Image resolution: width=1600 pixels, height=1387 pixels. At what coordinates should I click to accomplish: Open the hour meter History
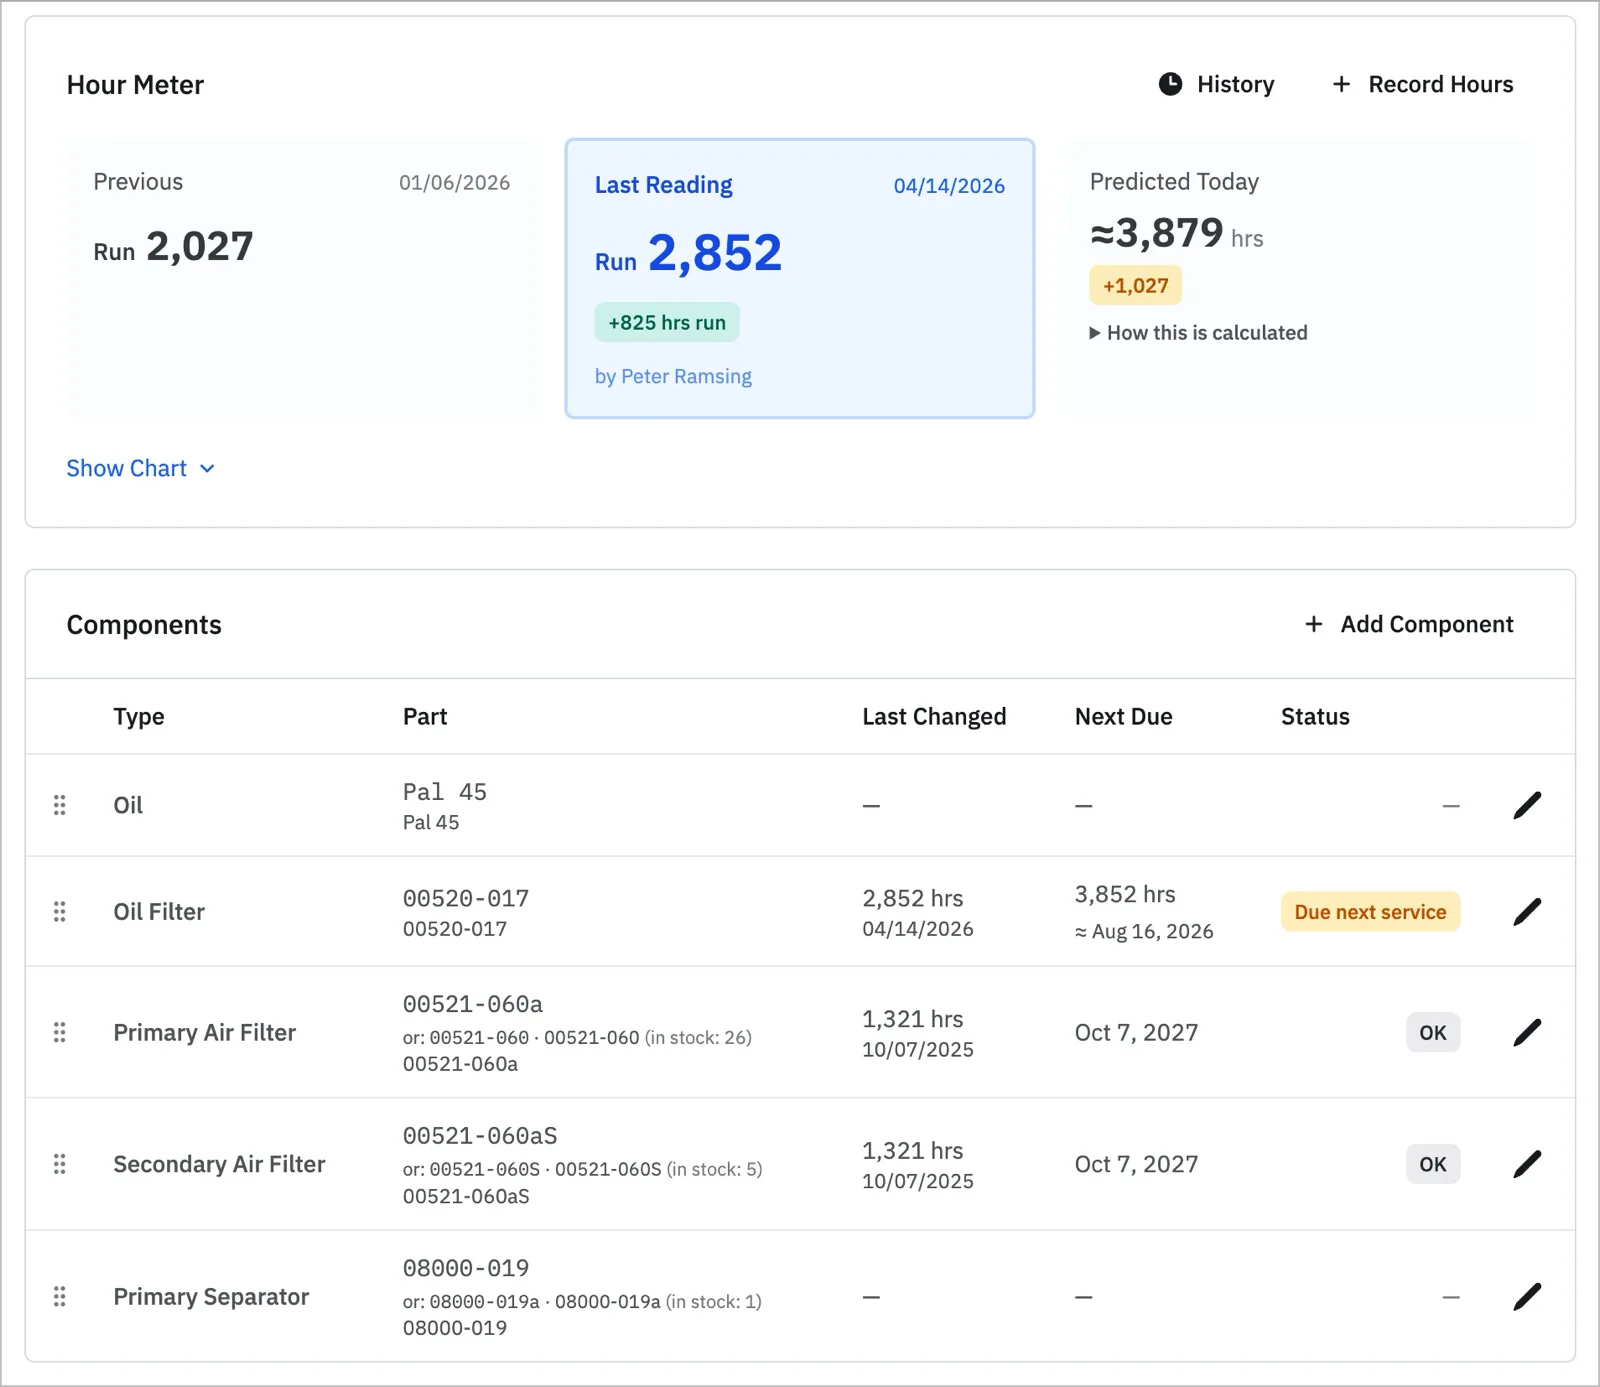[x=1216, y=84]
